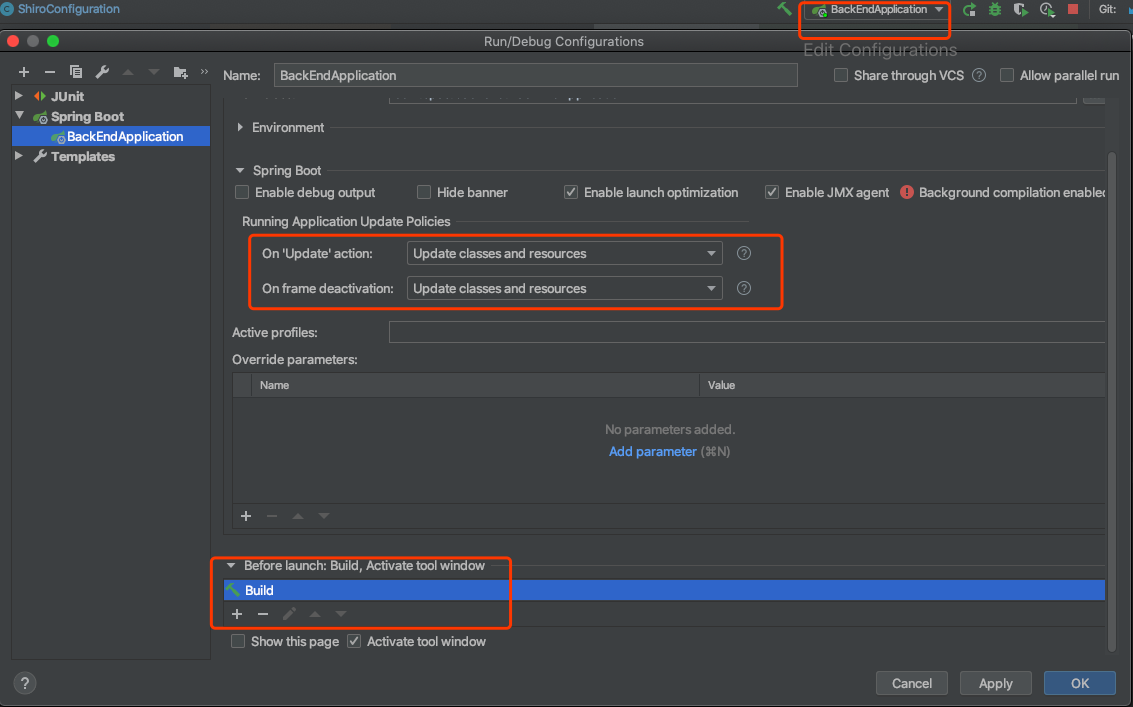
Task: Confirm with the OK button
Action: click(x=1080, y=683)
